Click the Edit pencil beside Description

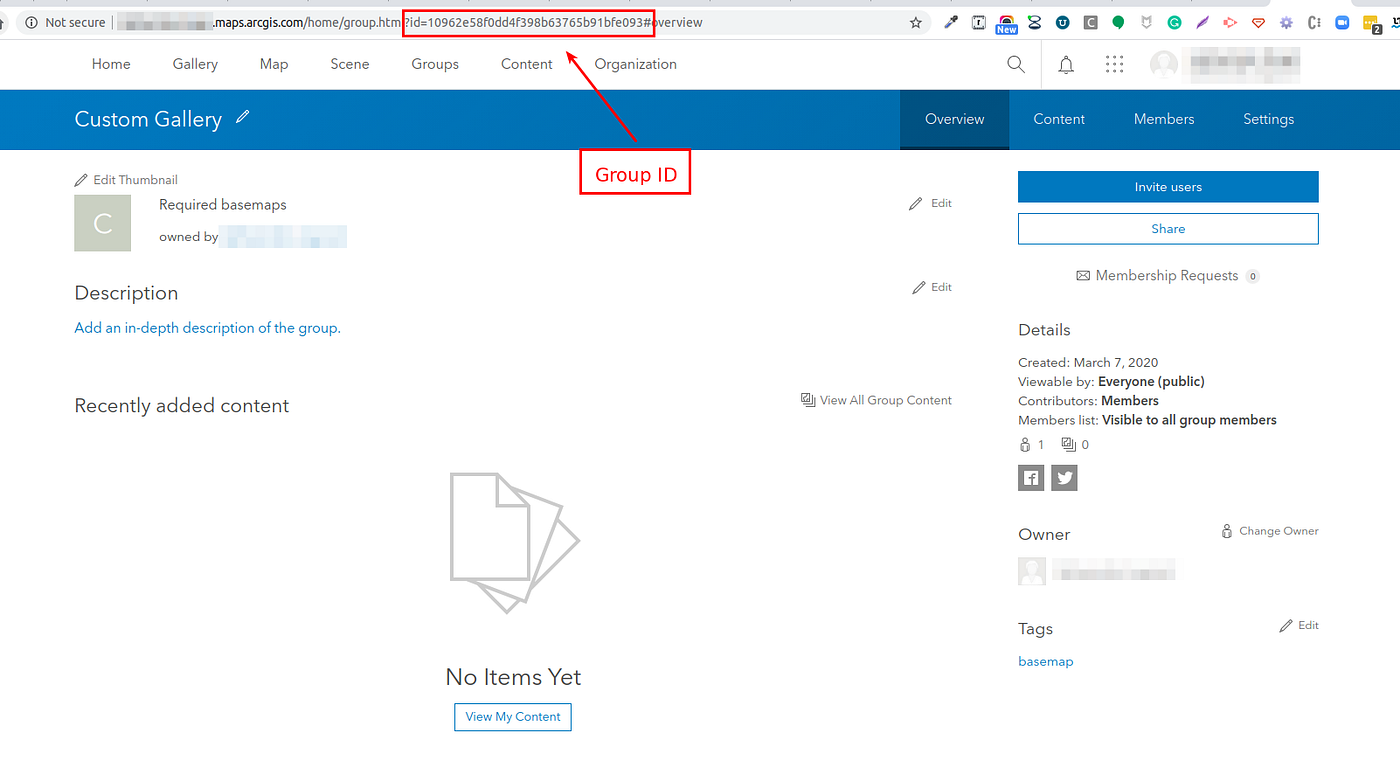pyautogui.click(x=917, y=287)
